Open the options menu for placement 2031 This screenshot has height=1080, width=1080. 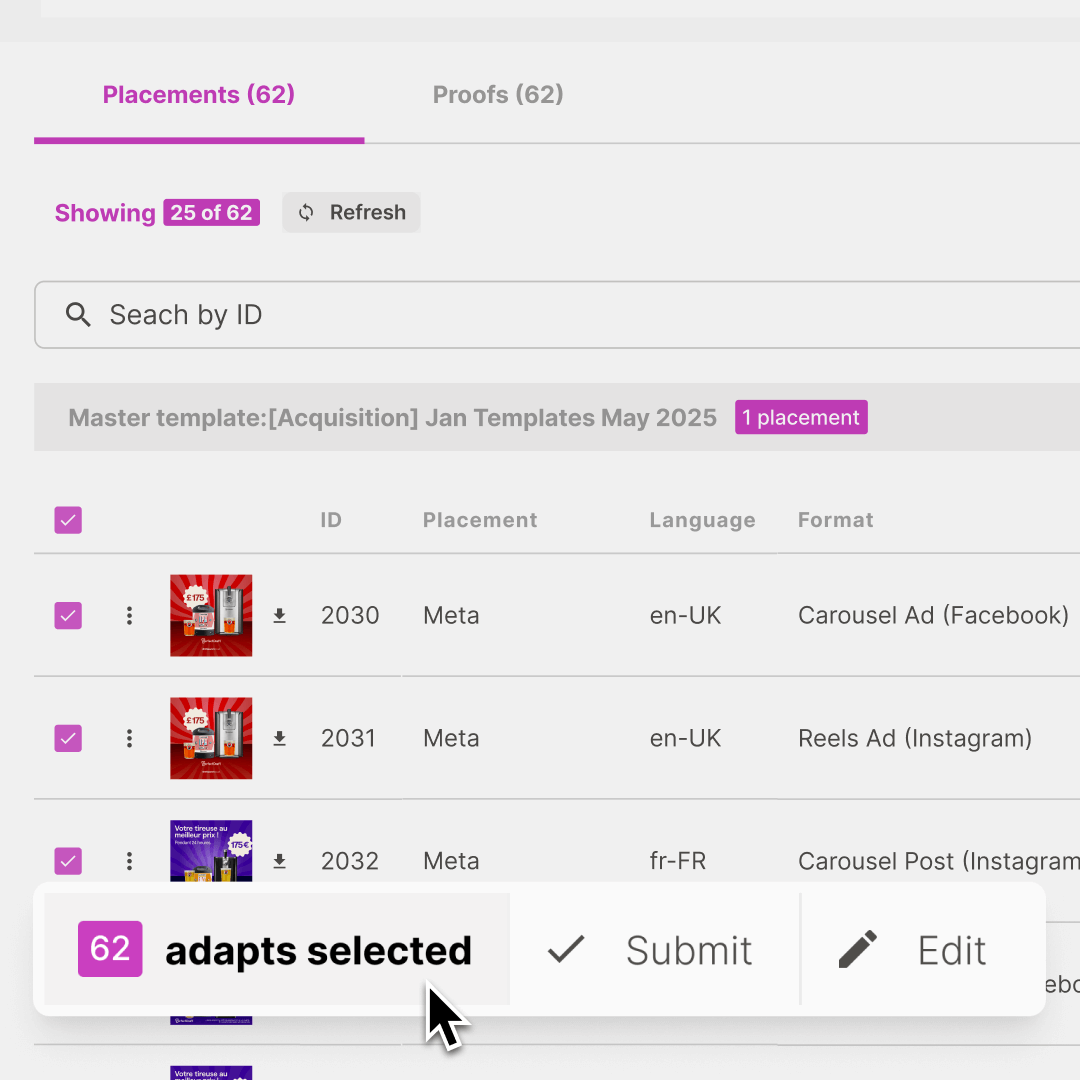129,738
